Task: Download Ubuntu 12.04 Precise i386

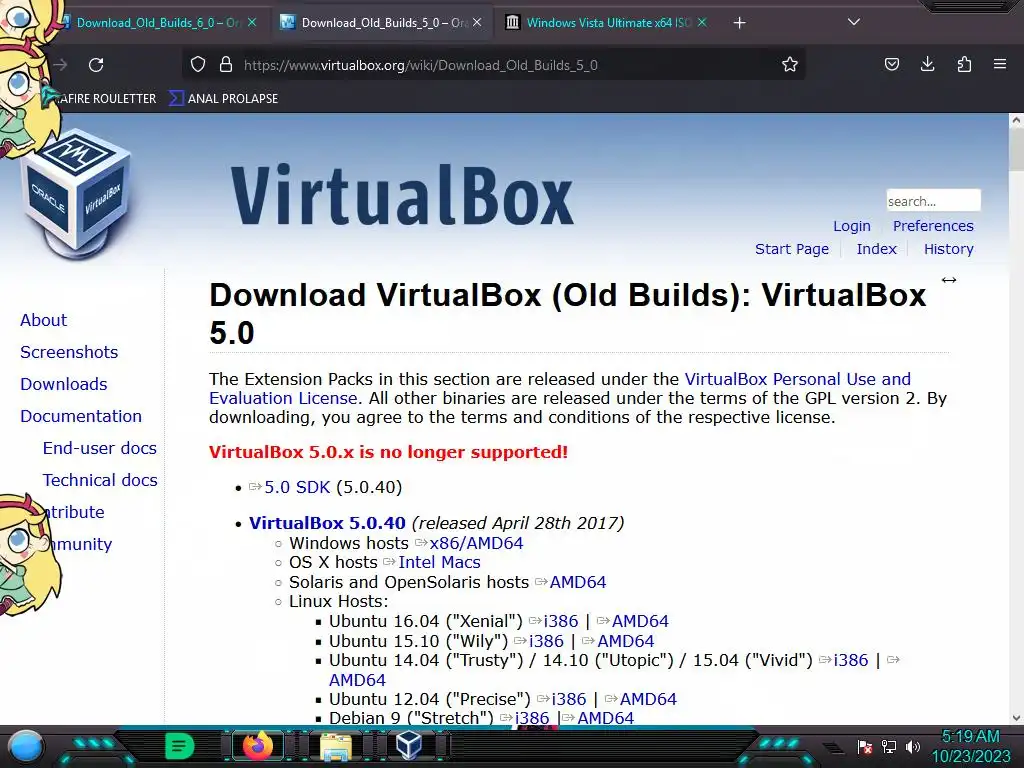Action: click(x=569, y=699)
